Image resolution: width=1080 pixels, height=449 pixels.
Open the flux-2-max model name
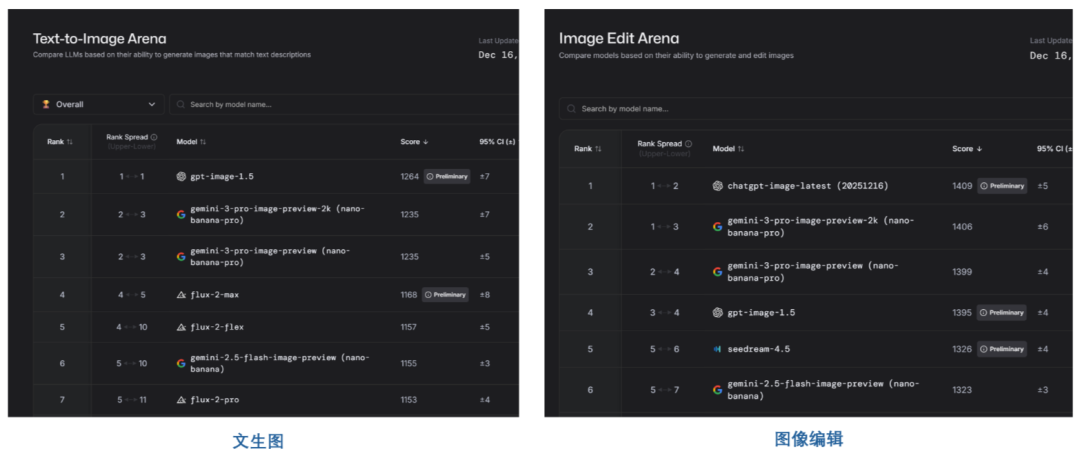(214, 295)
